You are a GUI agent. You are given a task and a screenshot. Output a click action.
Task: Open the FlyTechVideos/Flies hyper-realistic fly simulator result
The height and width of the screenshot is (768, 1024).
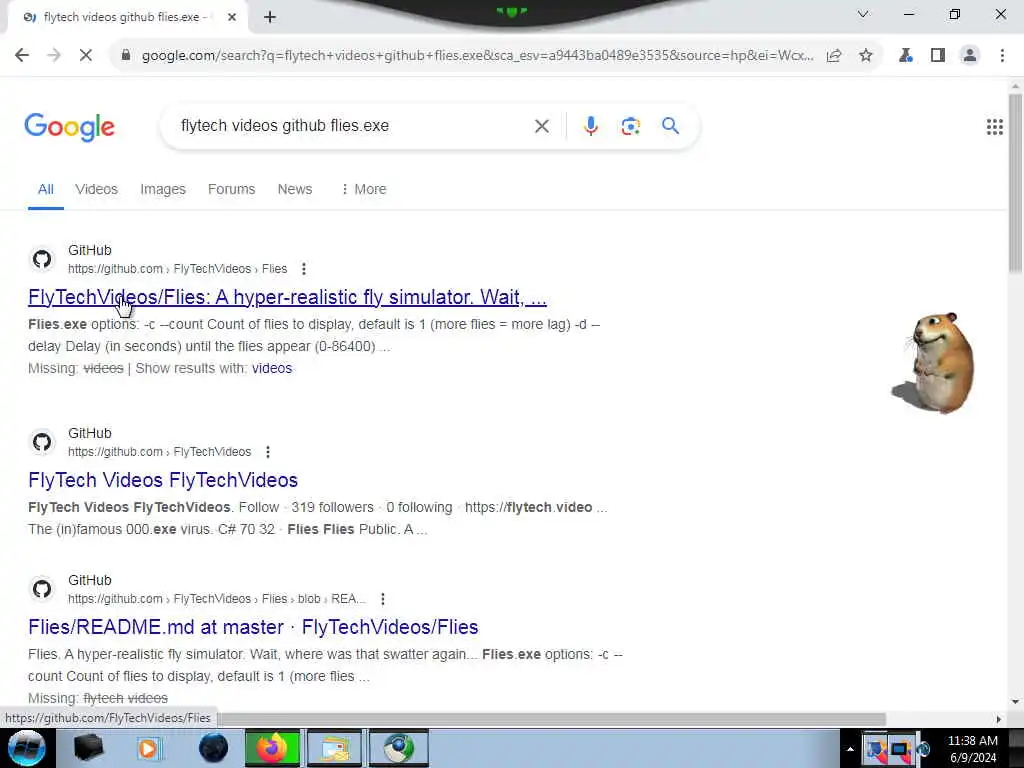[287, 297]
